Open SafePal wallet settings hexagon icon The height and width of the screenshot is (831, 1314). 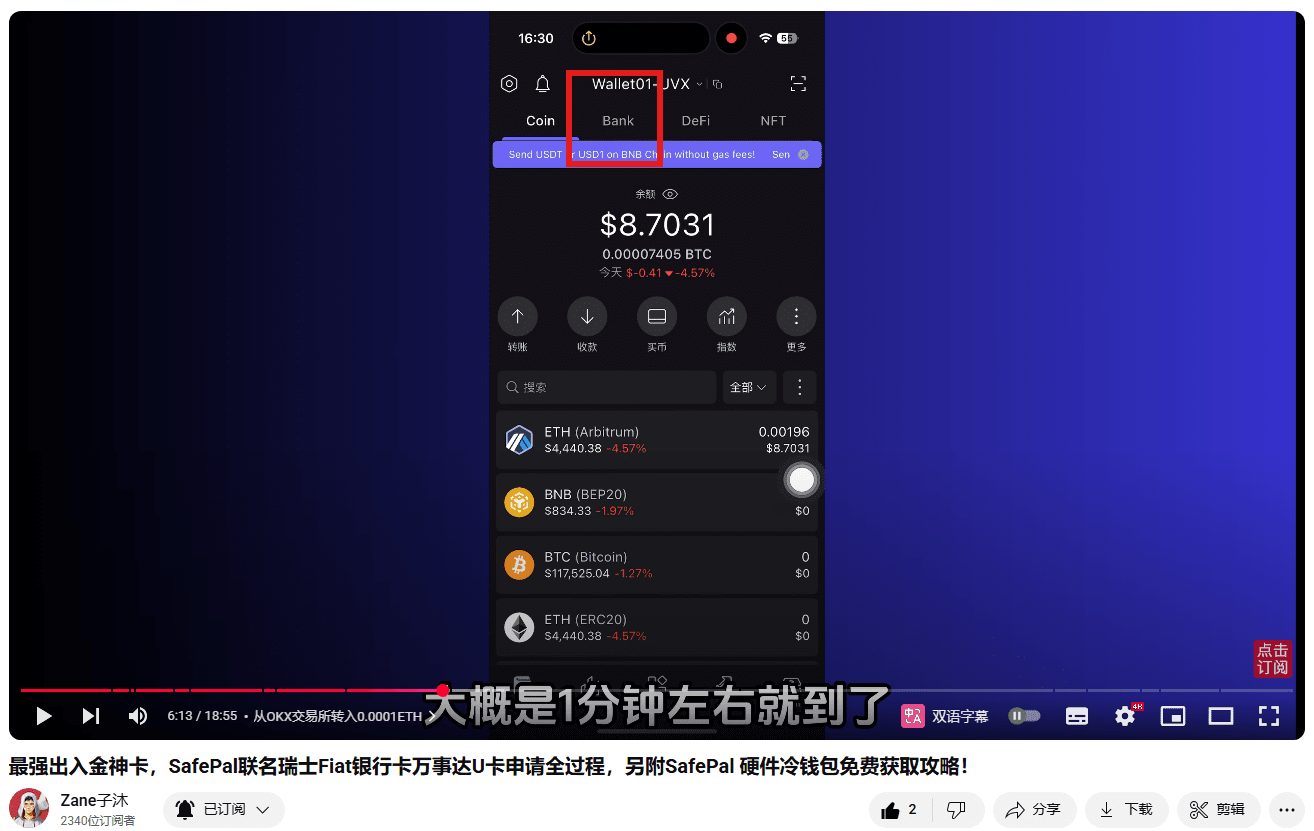[x=509, y=84]
